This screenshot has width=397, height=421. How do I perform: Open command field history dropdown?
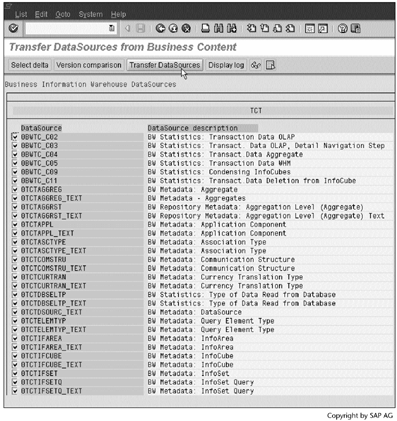pyautogui.click(x=112, y=29)
